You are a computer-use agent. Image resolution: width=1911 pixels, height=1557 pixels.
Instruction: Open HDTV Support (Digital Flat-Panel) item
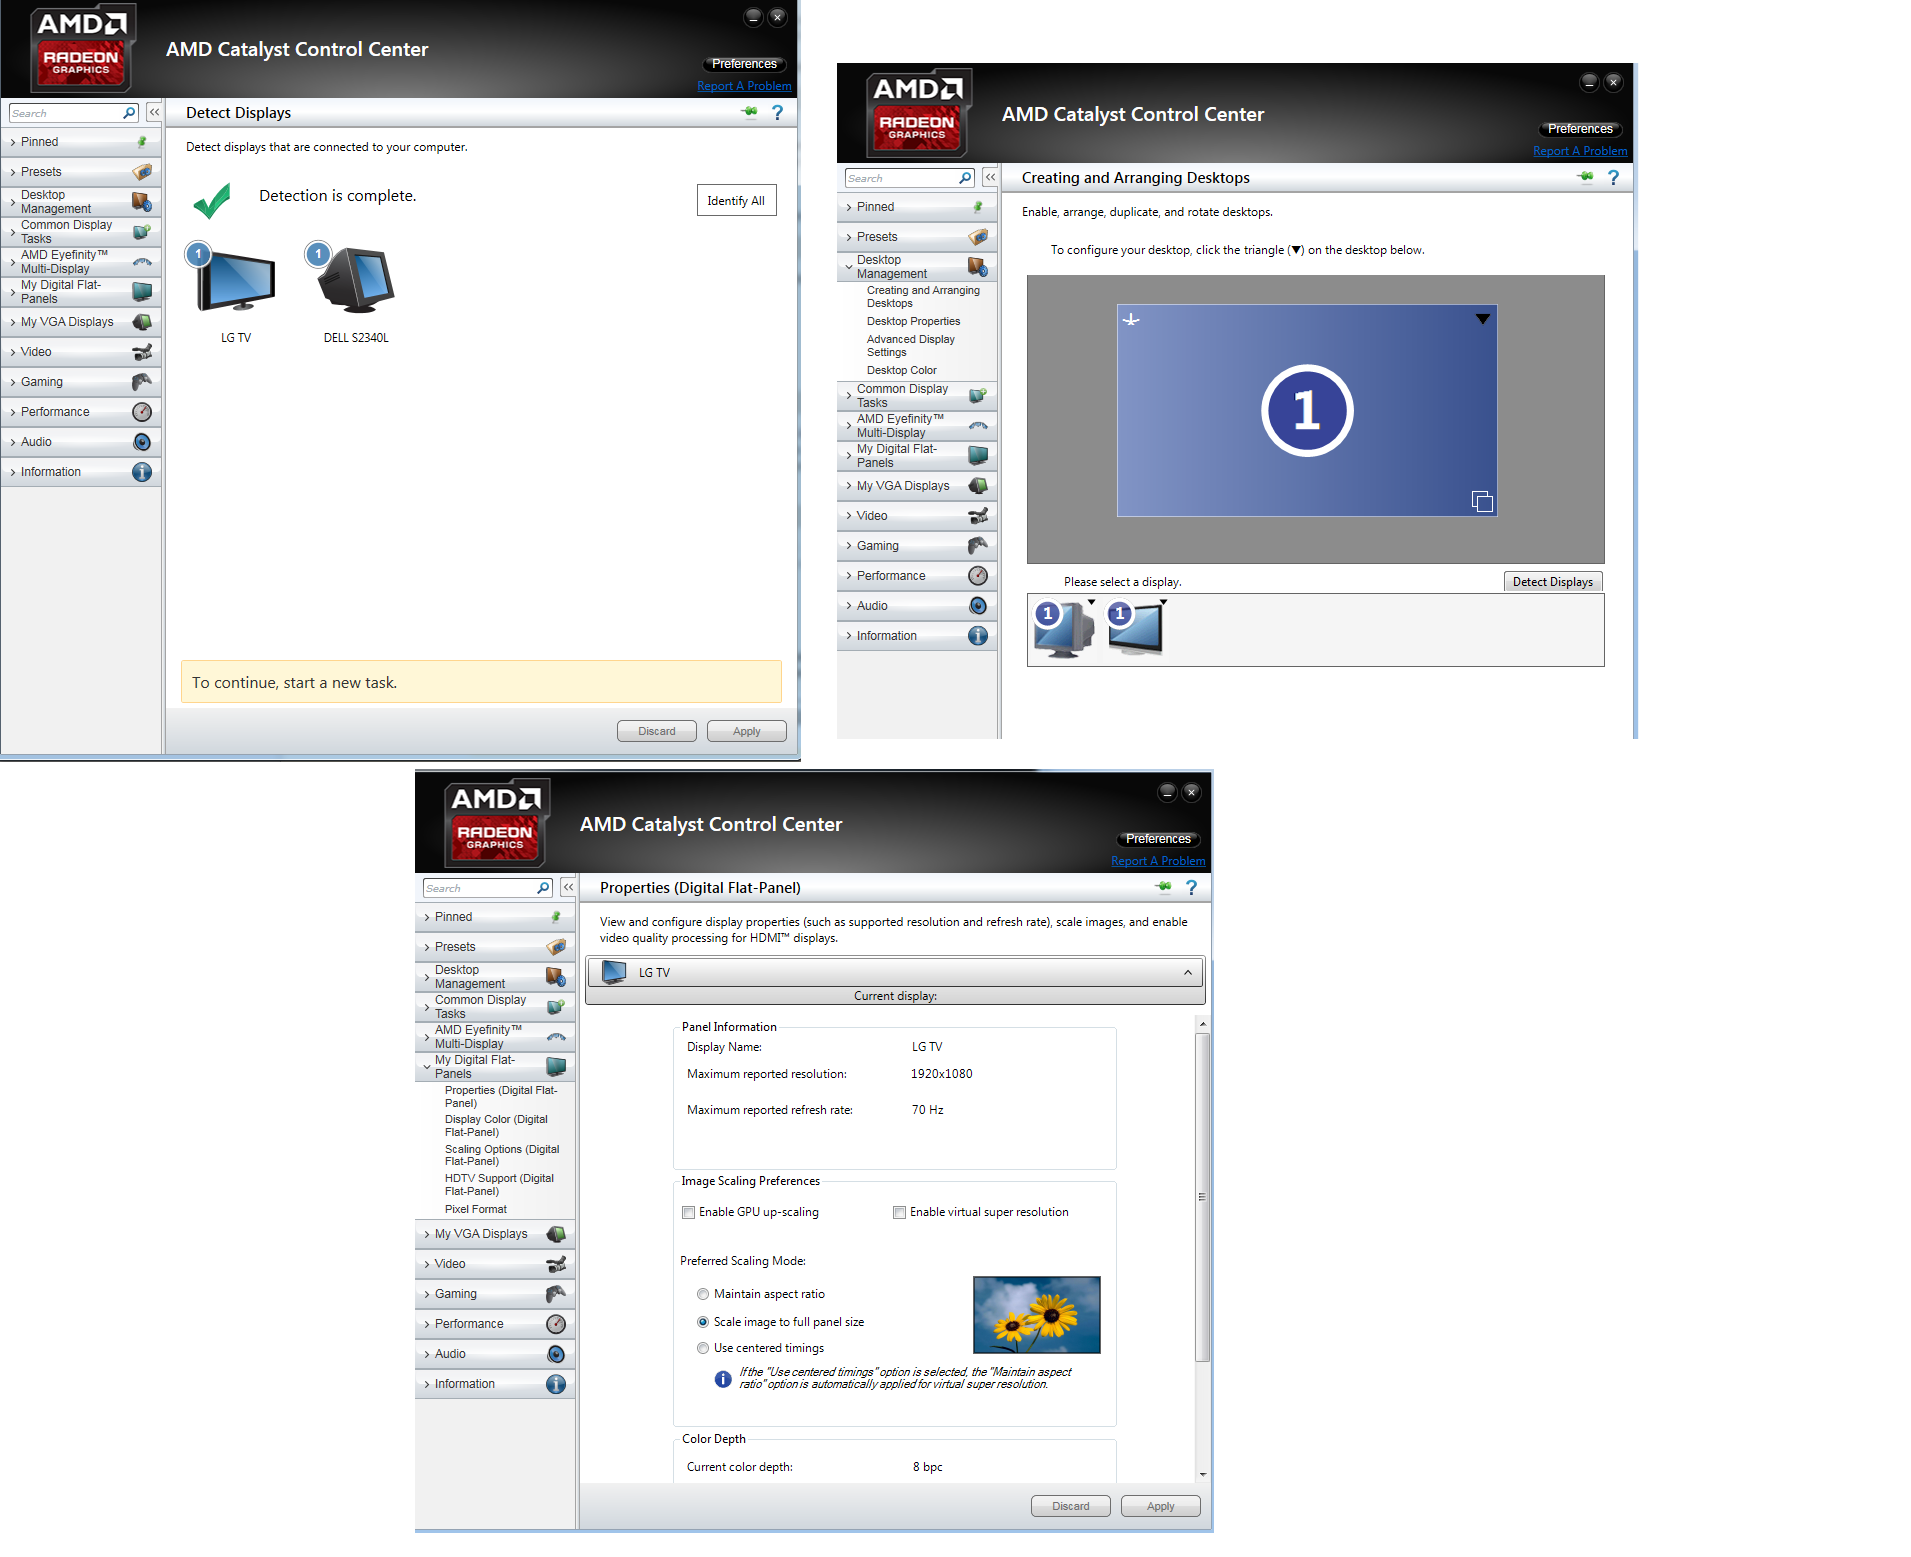(499, 1185)
